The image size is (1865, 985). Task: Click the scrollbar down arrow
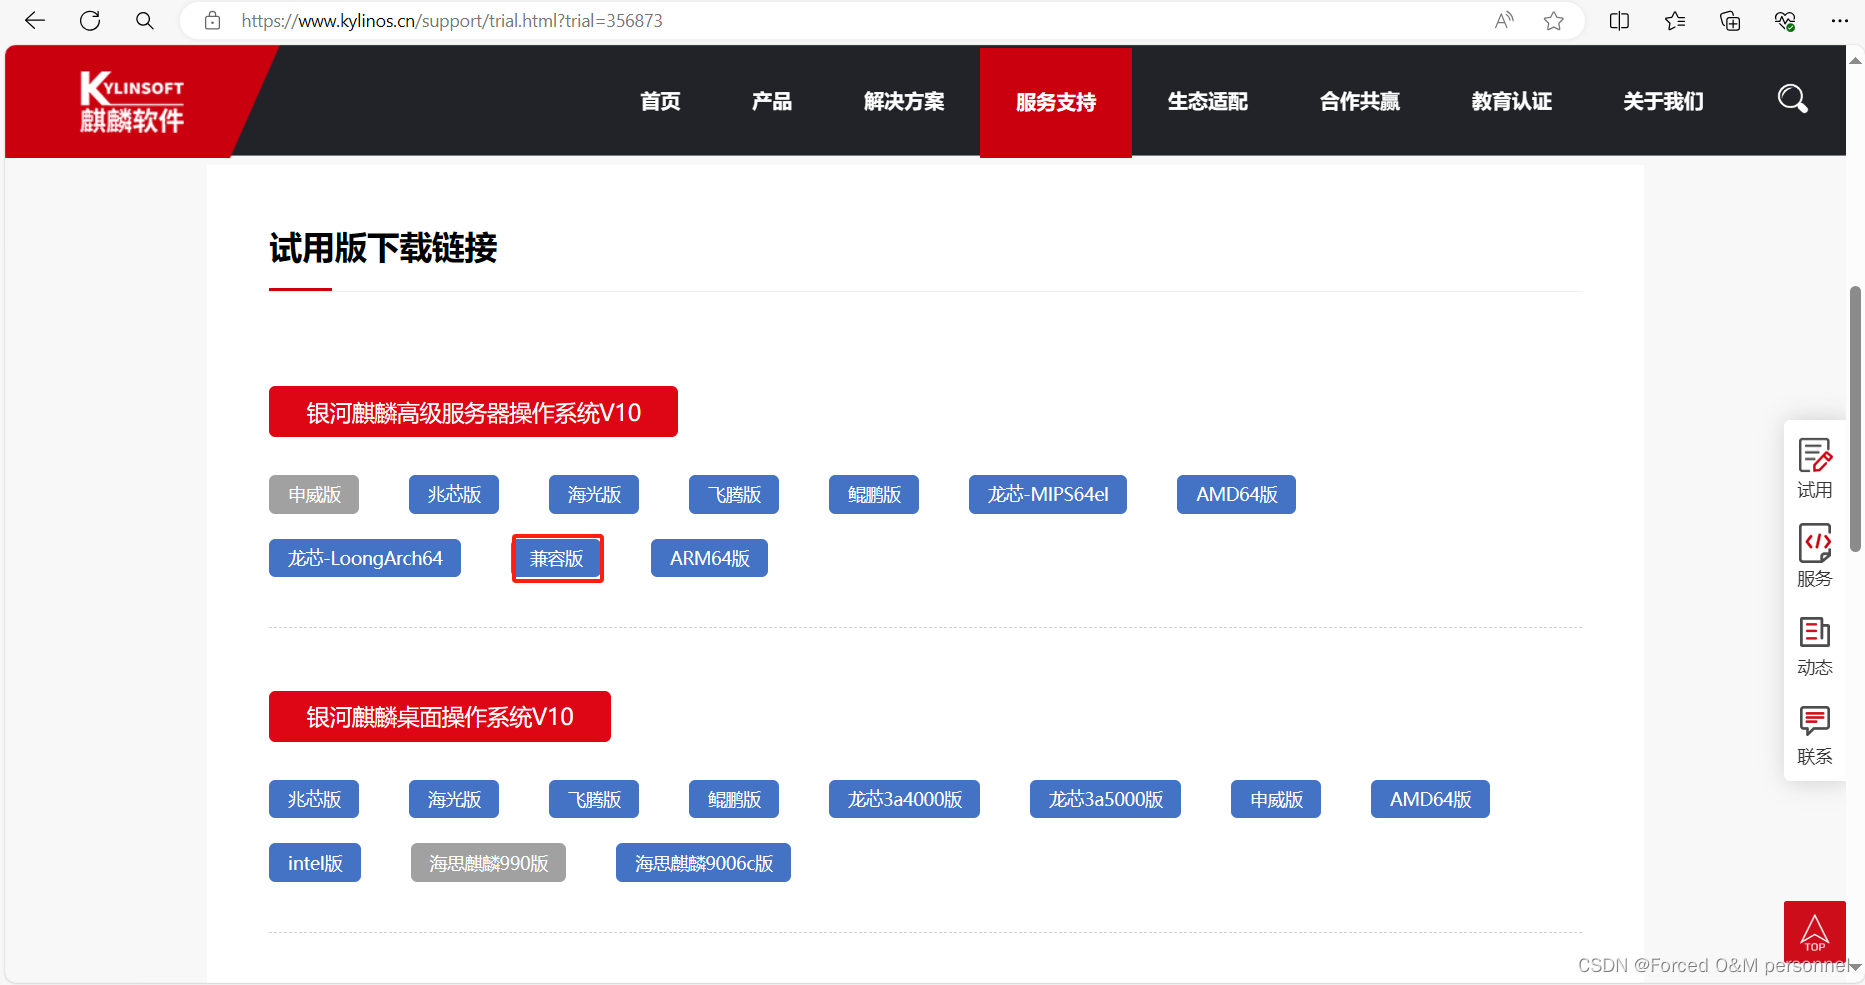click(1855, 968)
